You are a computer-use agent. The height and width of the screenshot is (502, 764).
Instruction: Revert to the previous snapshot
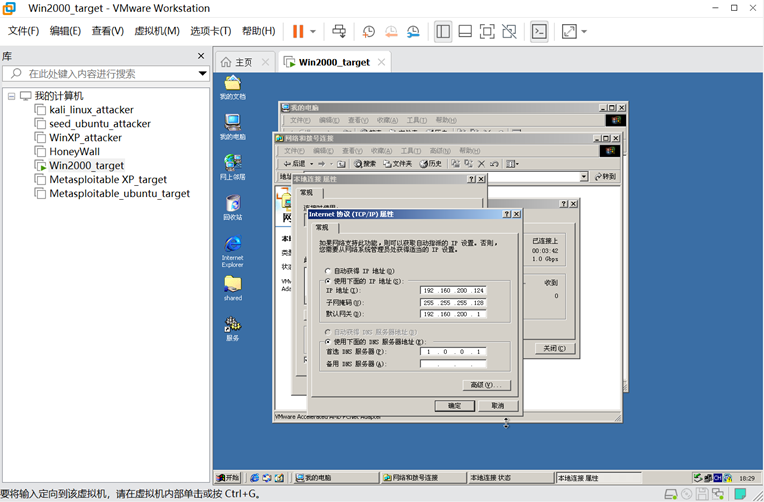click(x=391, y=32)
